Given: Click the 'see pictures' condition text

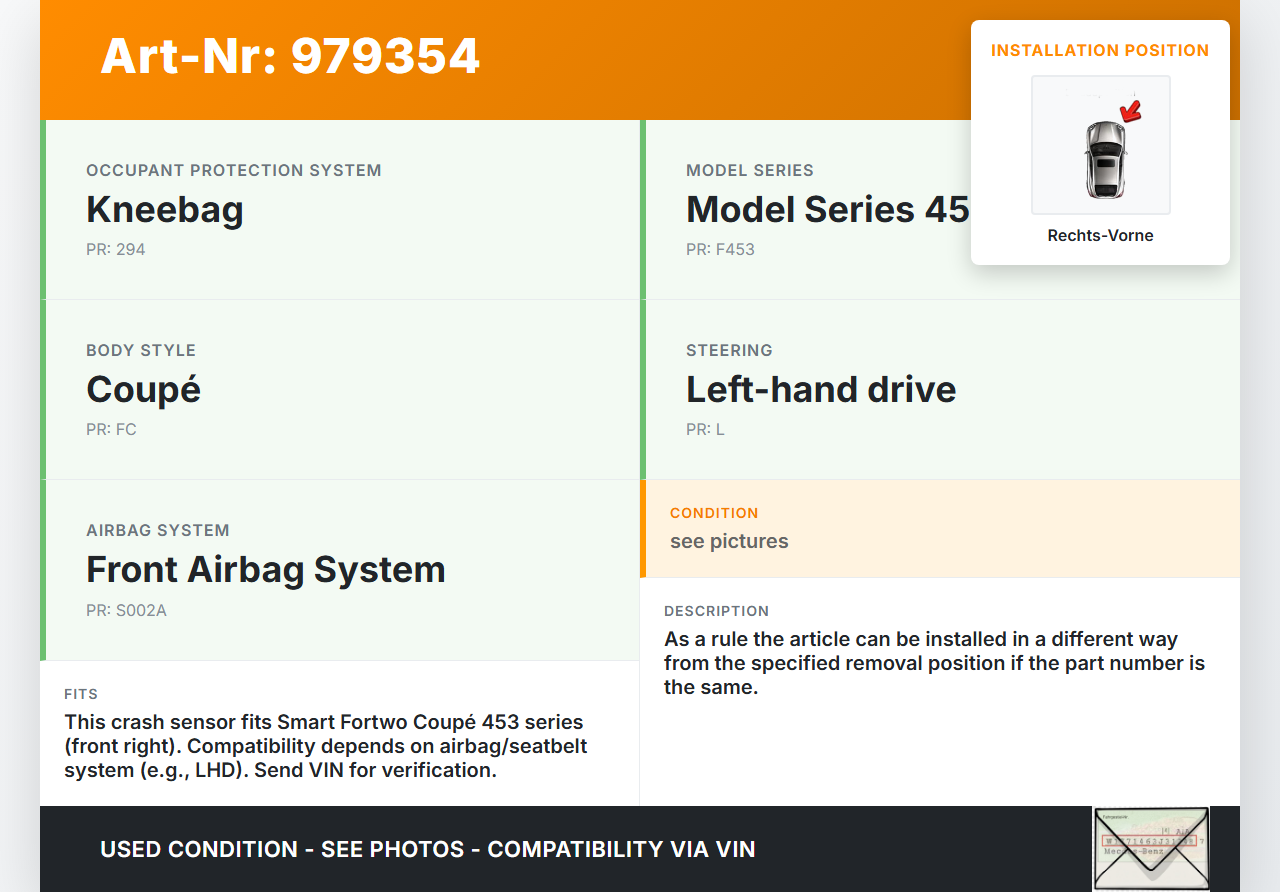Looking at the screenshot, I should pyautogui.click(x=729, y=541).
